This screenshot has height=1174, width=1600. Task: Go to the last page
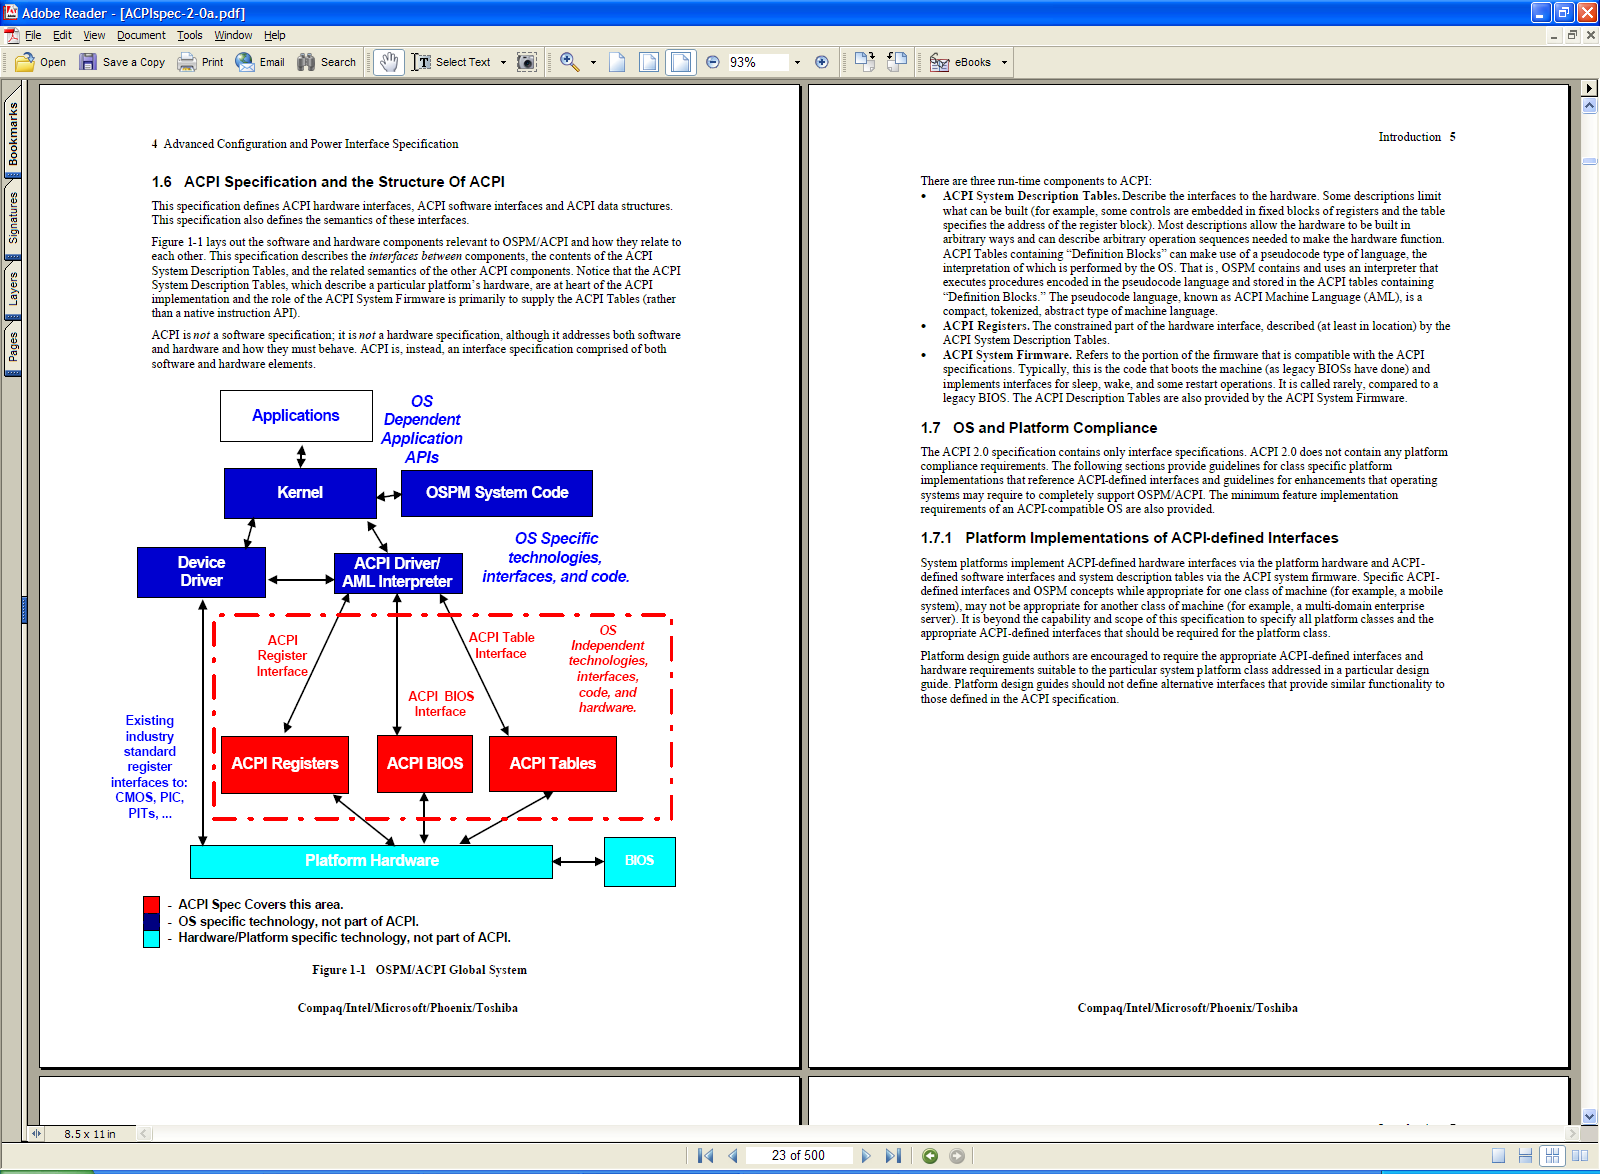click(x=893, y=1156)
